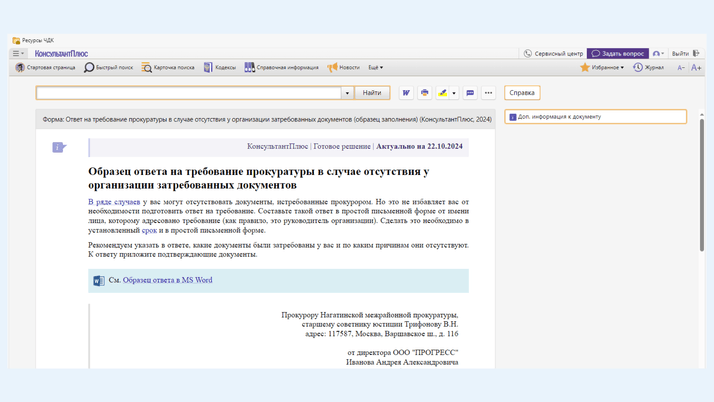Expand the Ещё menu
Viewport: 714px width, 402px height.
(376, 67)
